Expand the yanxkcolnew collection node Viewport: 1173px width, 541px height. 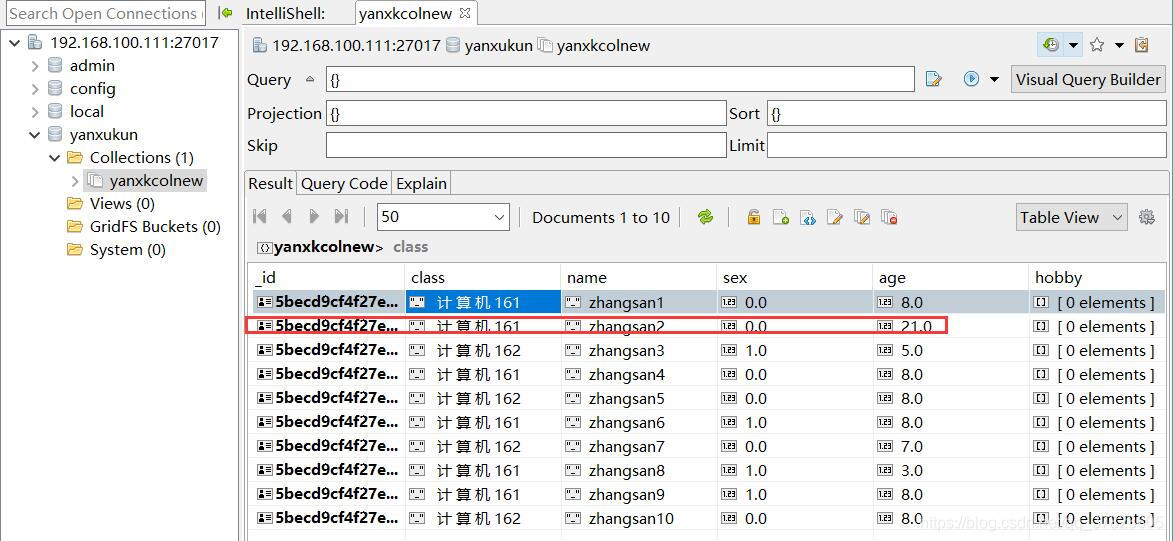click(x=75, y=180)
